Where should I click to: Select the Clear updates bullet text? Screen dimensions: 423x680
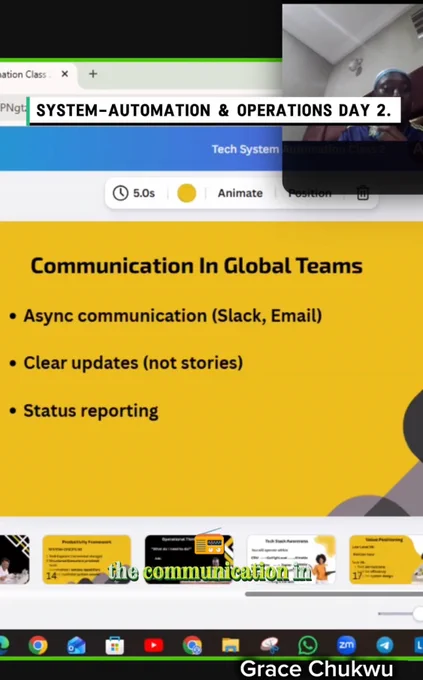click(x=133, y=363)
